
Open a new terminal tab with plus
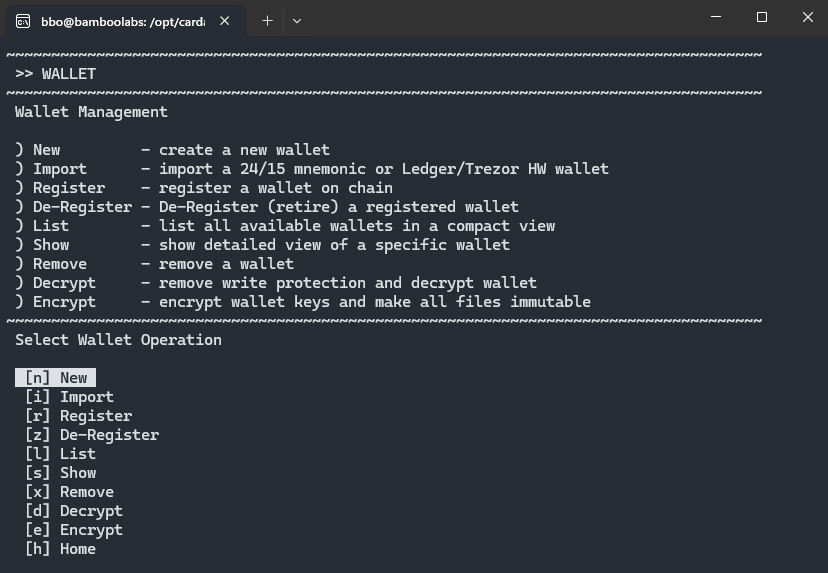tap(267, 21)
